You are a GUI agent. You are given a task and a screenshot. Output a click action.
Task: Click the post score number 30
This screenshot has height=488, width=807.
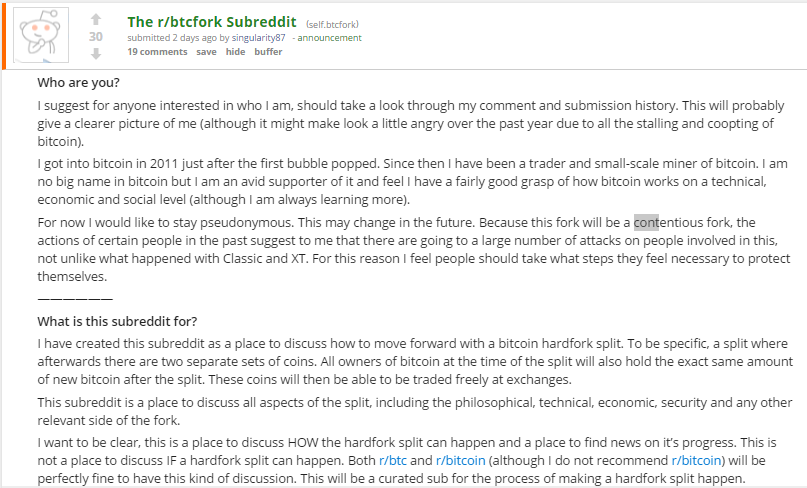(96, 37)
